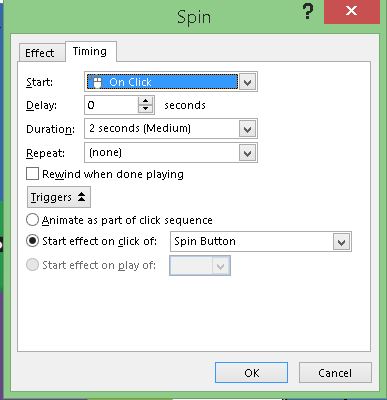The image size is (387, 400).
Task: Click inside the Delay input field
Action: [x=111, y=105]
